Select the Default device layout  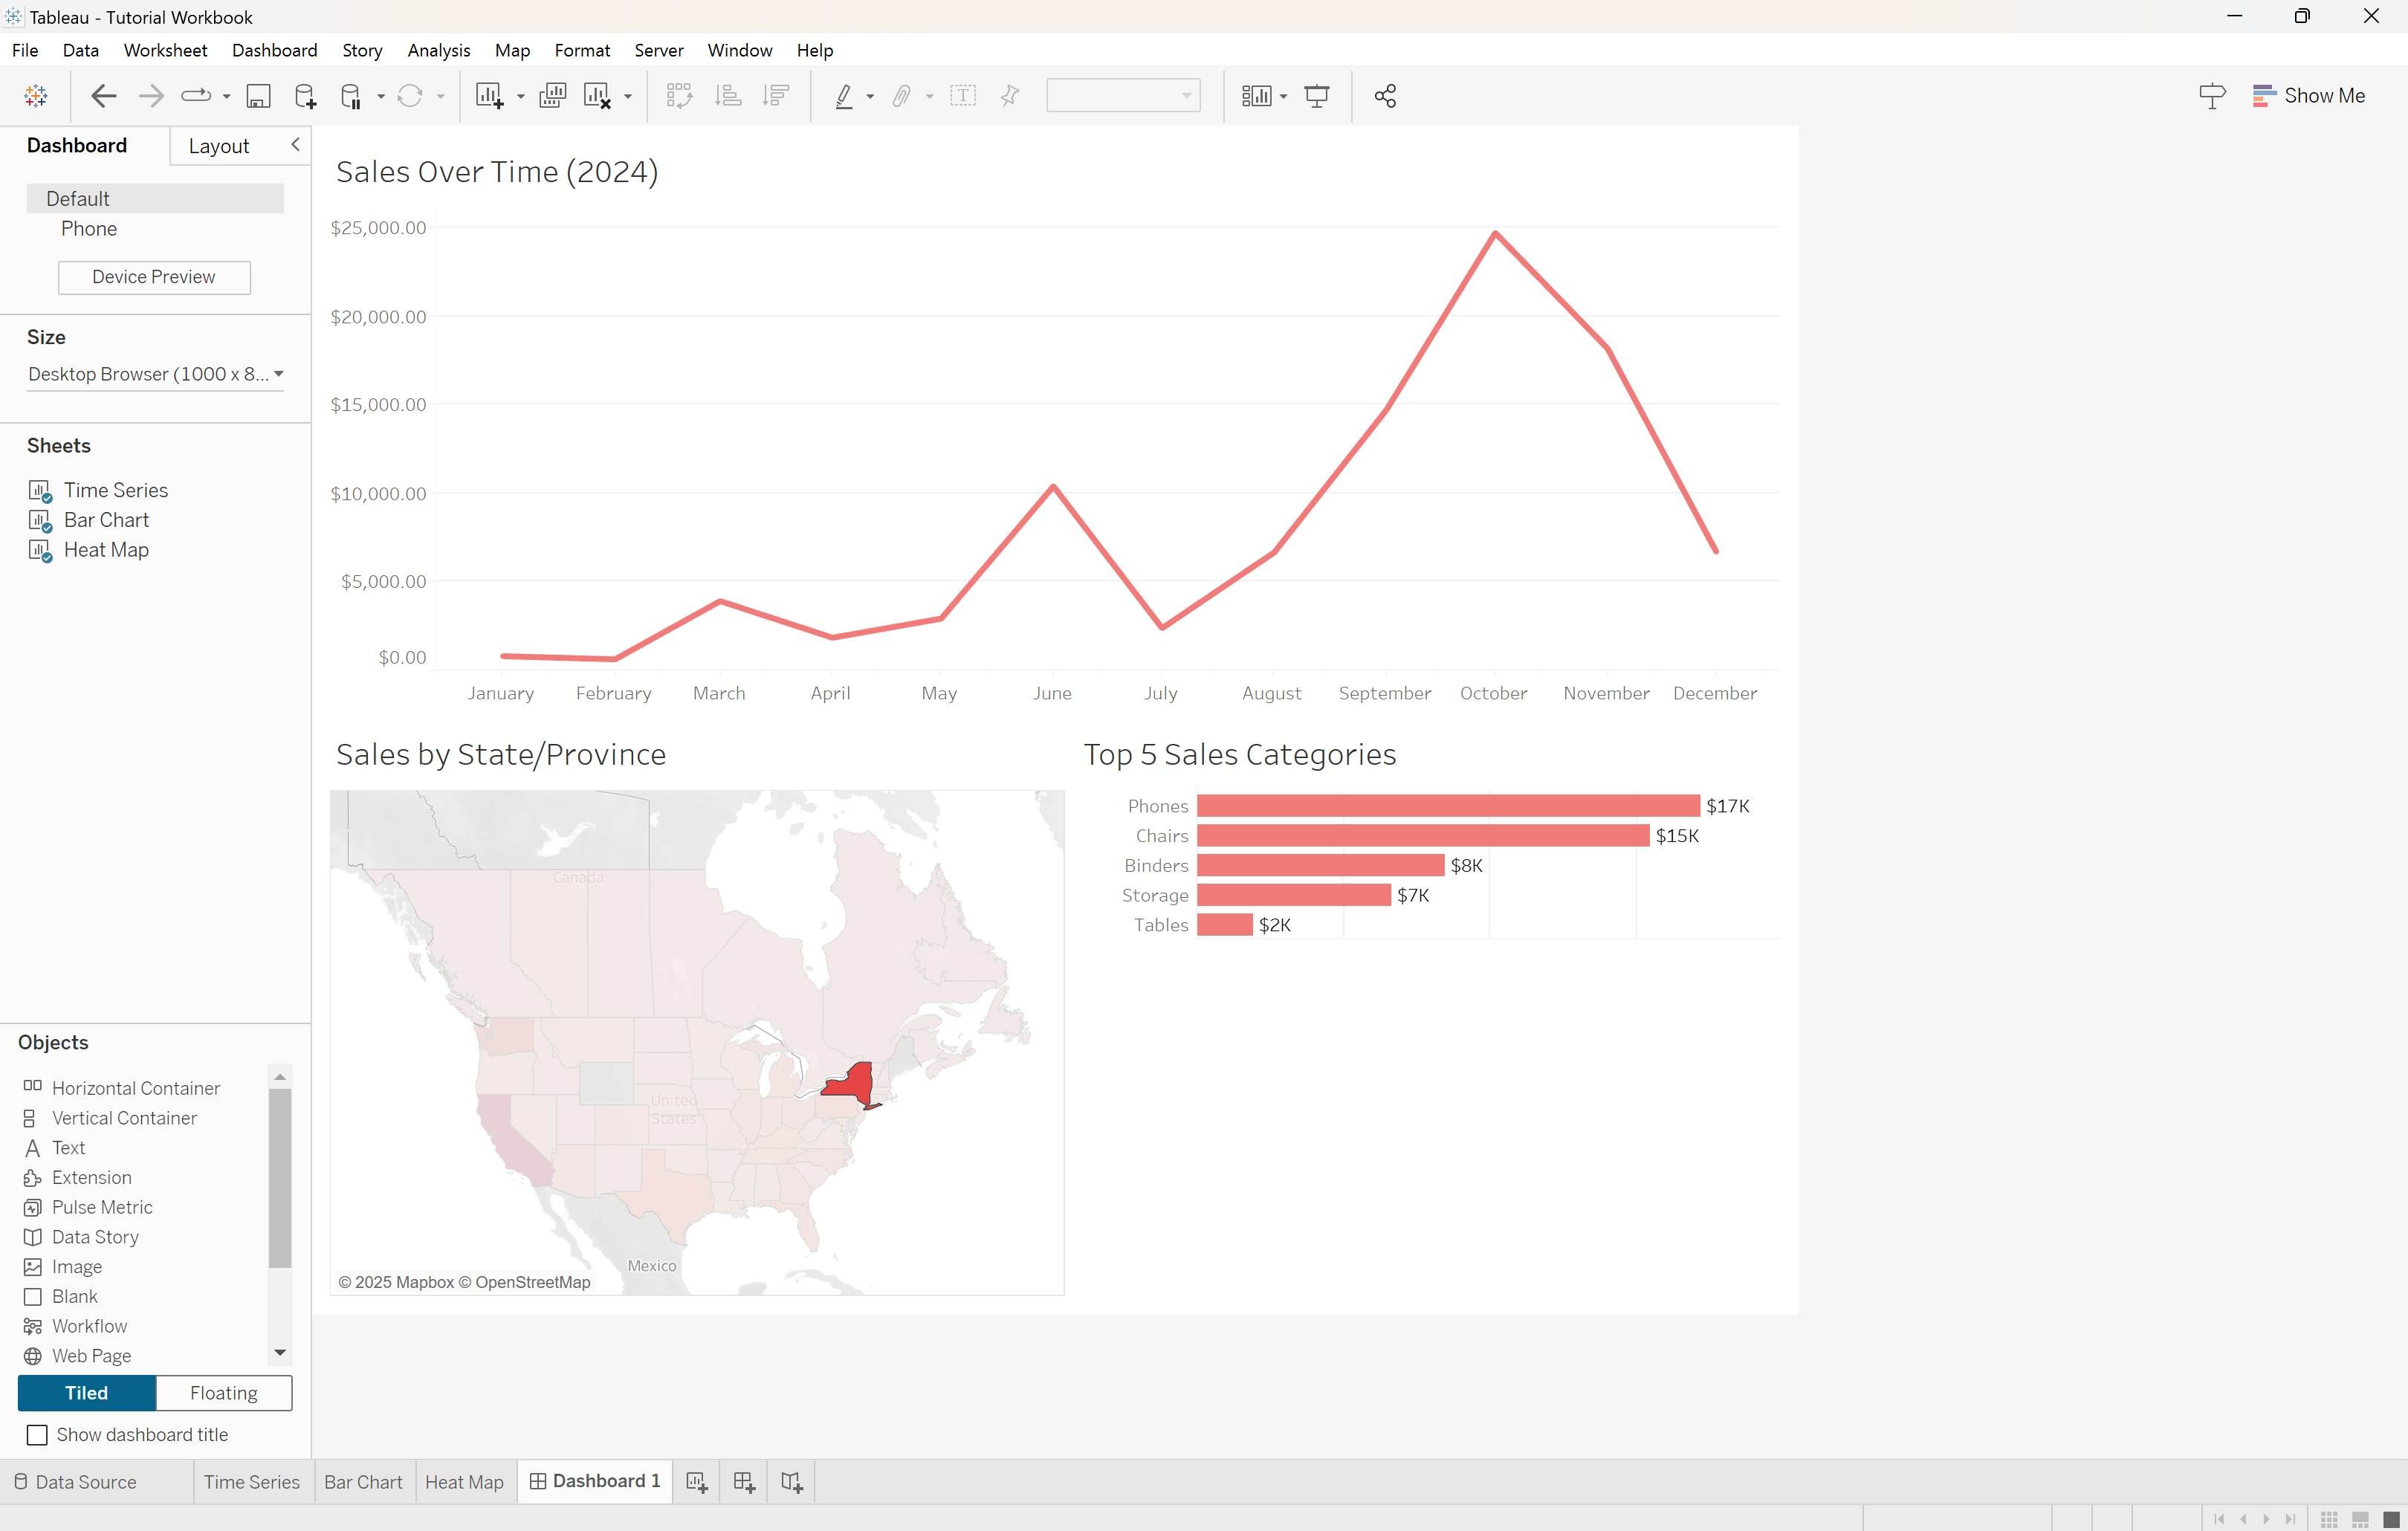tap(155, 198)
